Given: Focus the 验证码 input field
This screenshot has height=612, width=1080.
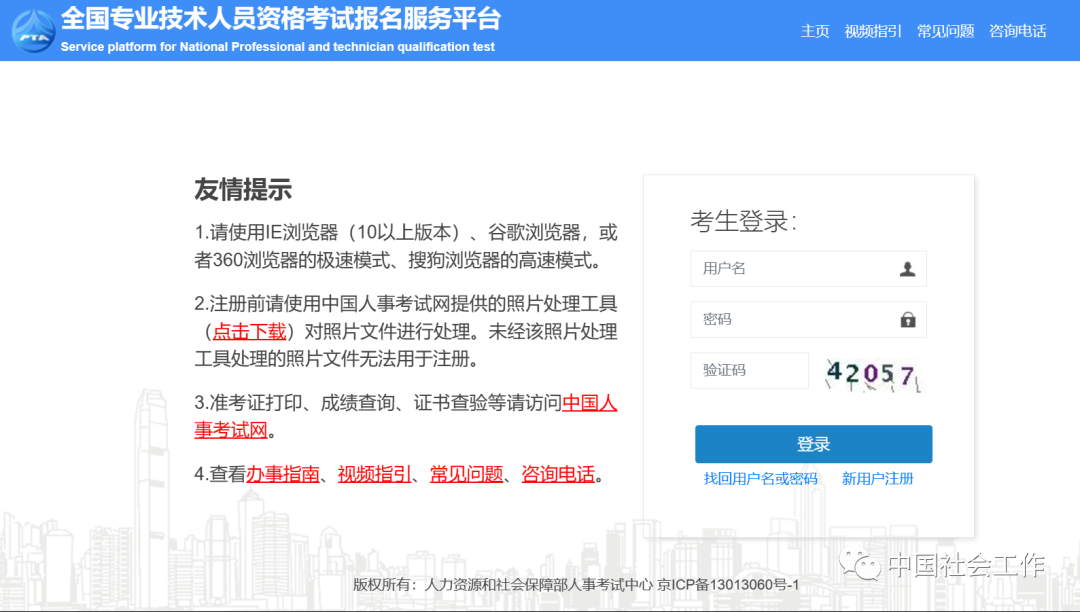Looking at the screenshot, I should click(749, 370).
